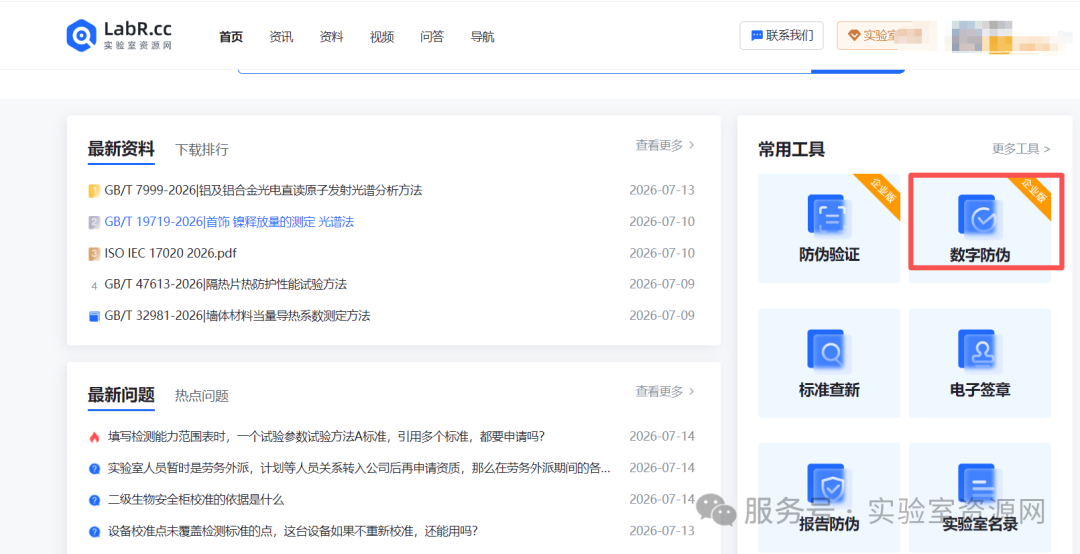Expand 查看更多 in 最新问题 section

tap(665, 391)
